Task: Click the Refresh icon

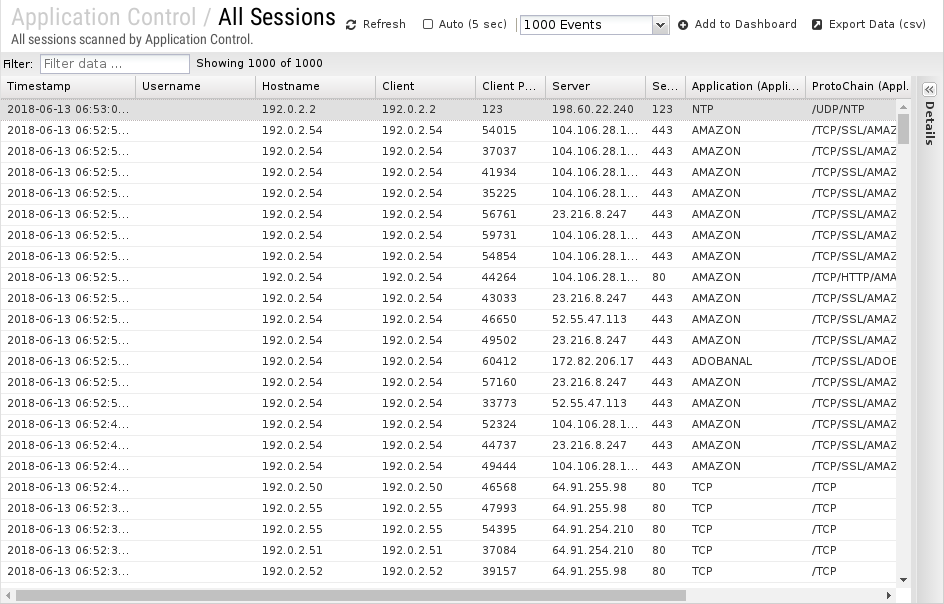Action: click(x=351, y=25)
